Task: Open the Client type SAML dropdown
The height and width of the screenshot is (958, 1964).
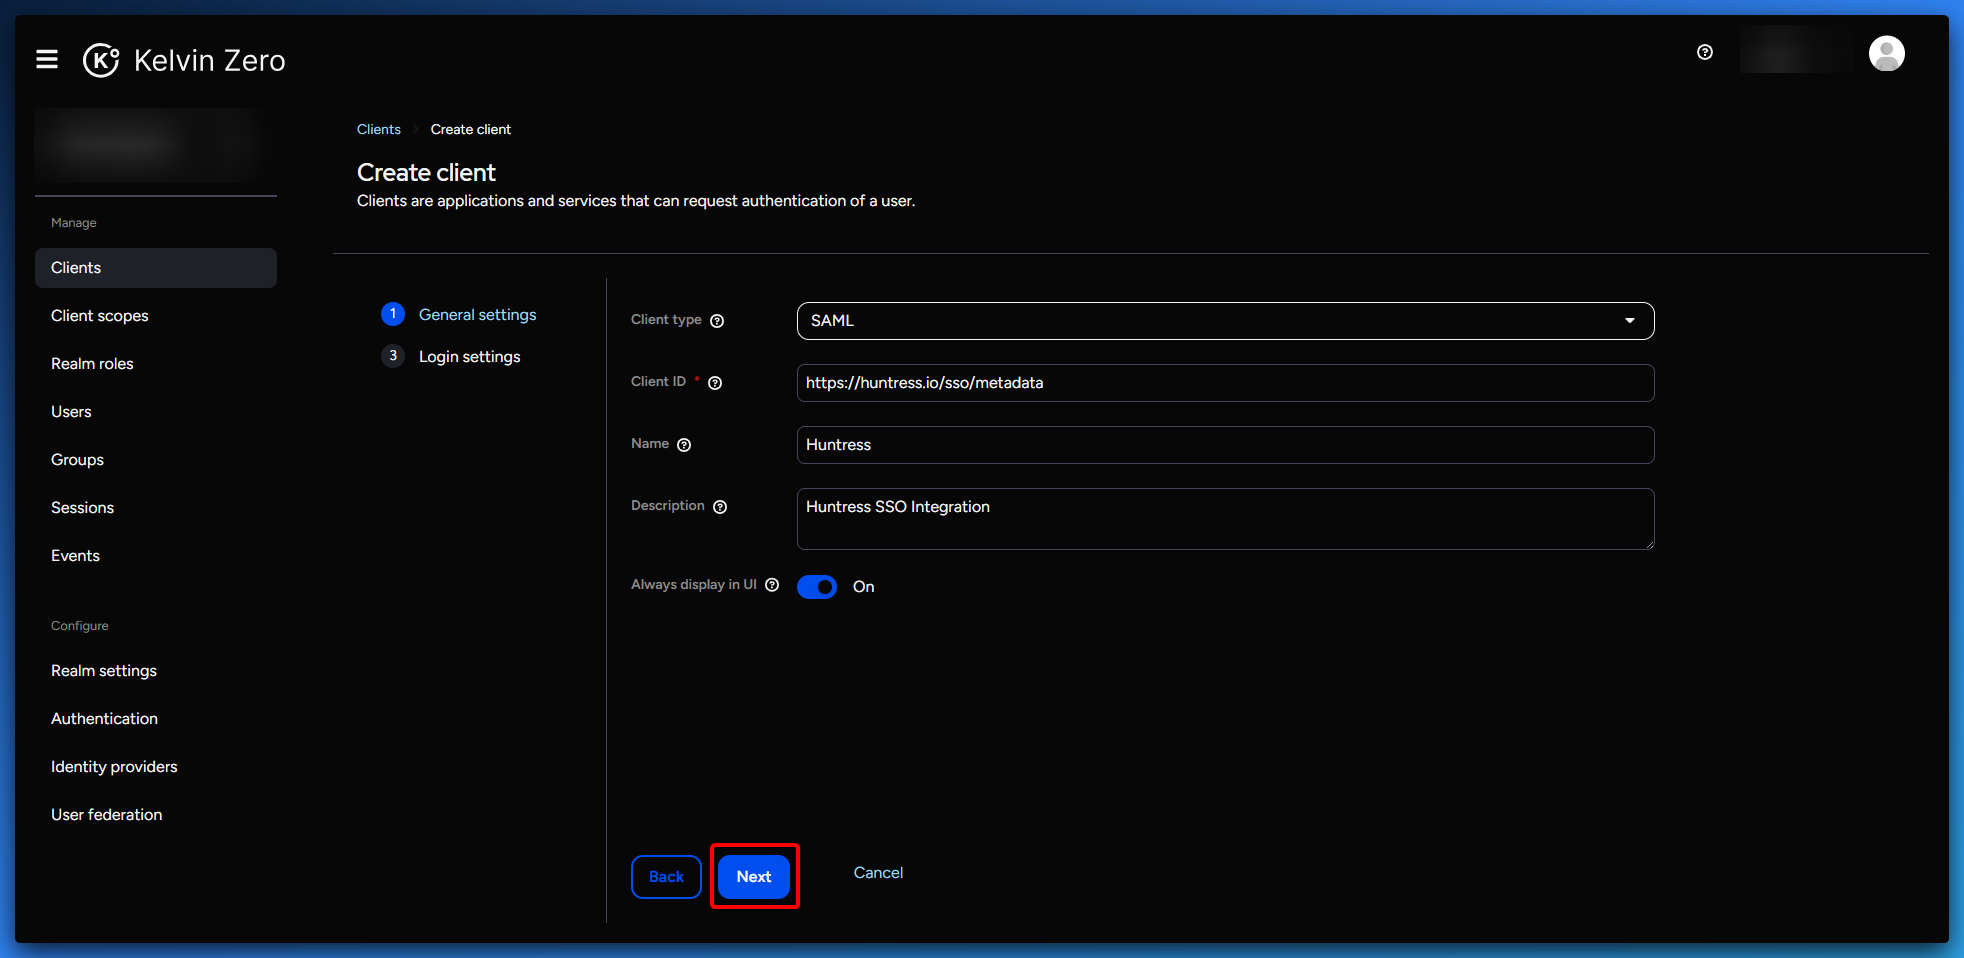Action: coord(1225,321)
